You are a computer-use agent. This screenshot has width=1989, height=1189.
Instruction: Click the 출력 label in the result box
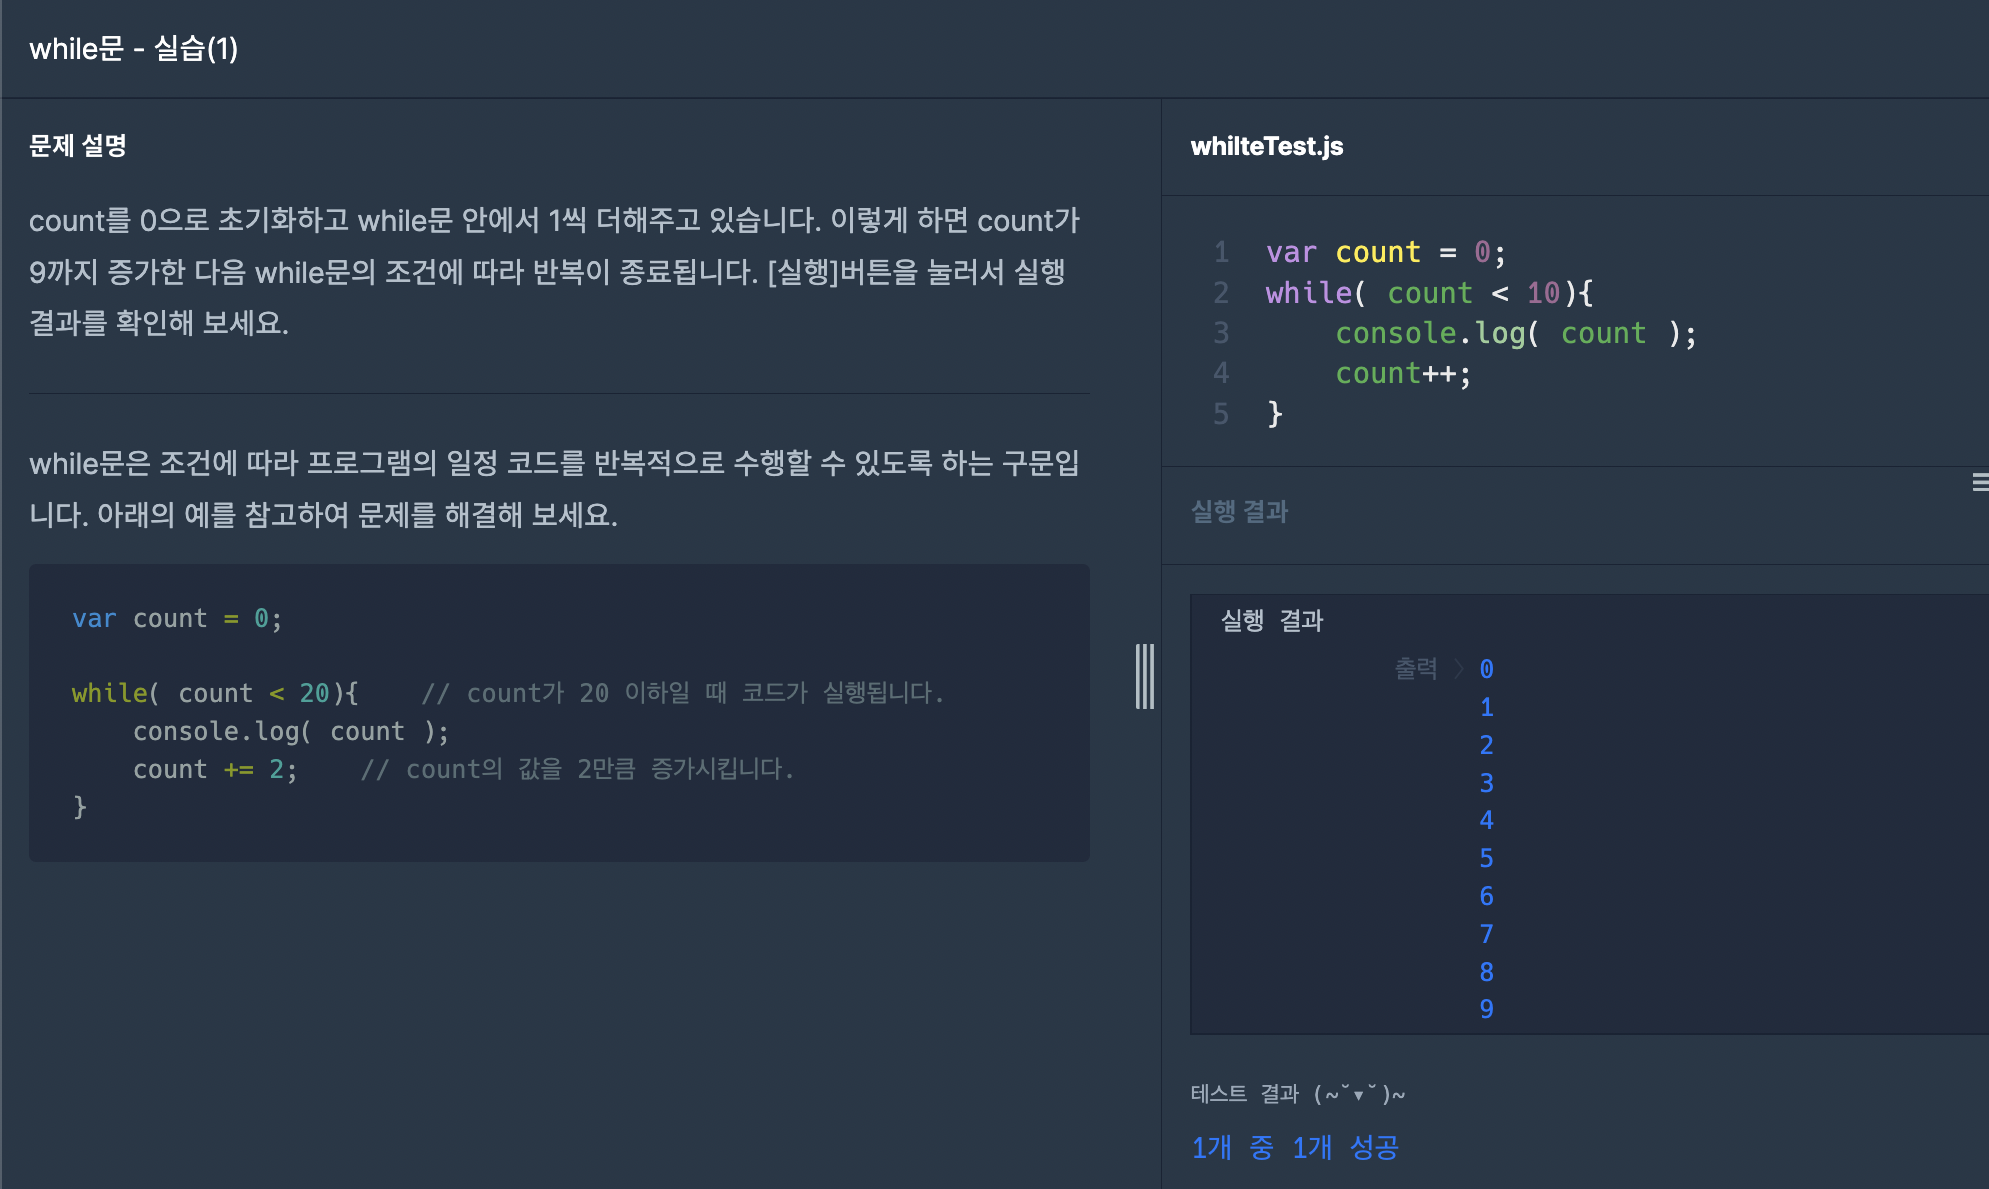1416,668
